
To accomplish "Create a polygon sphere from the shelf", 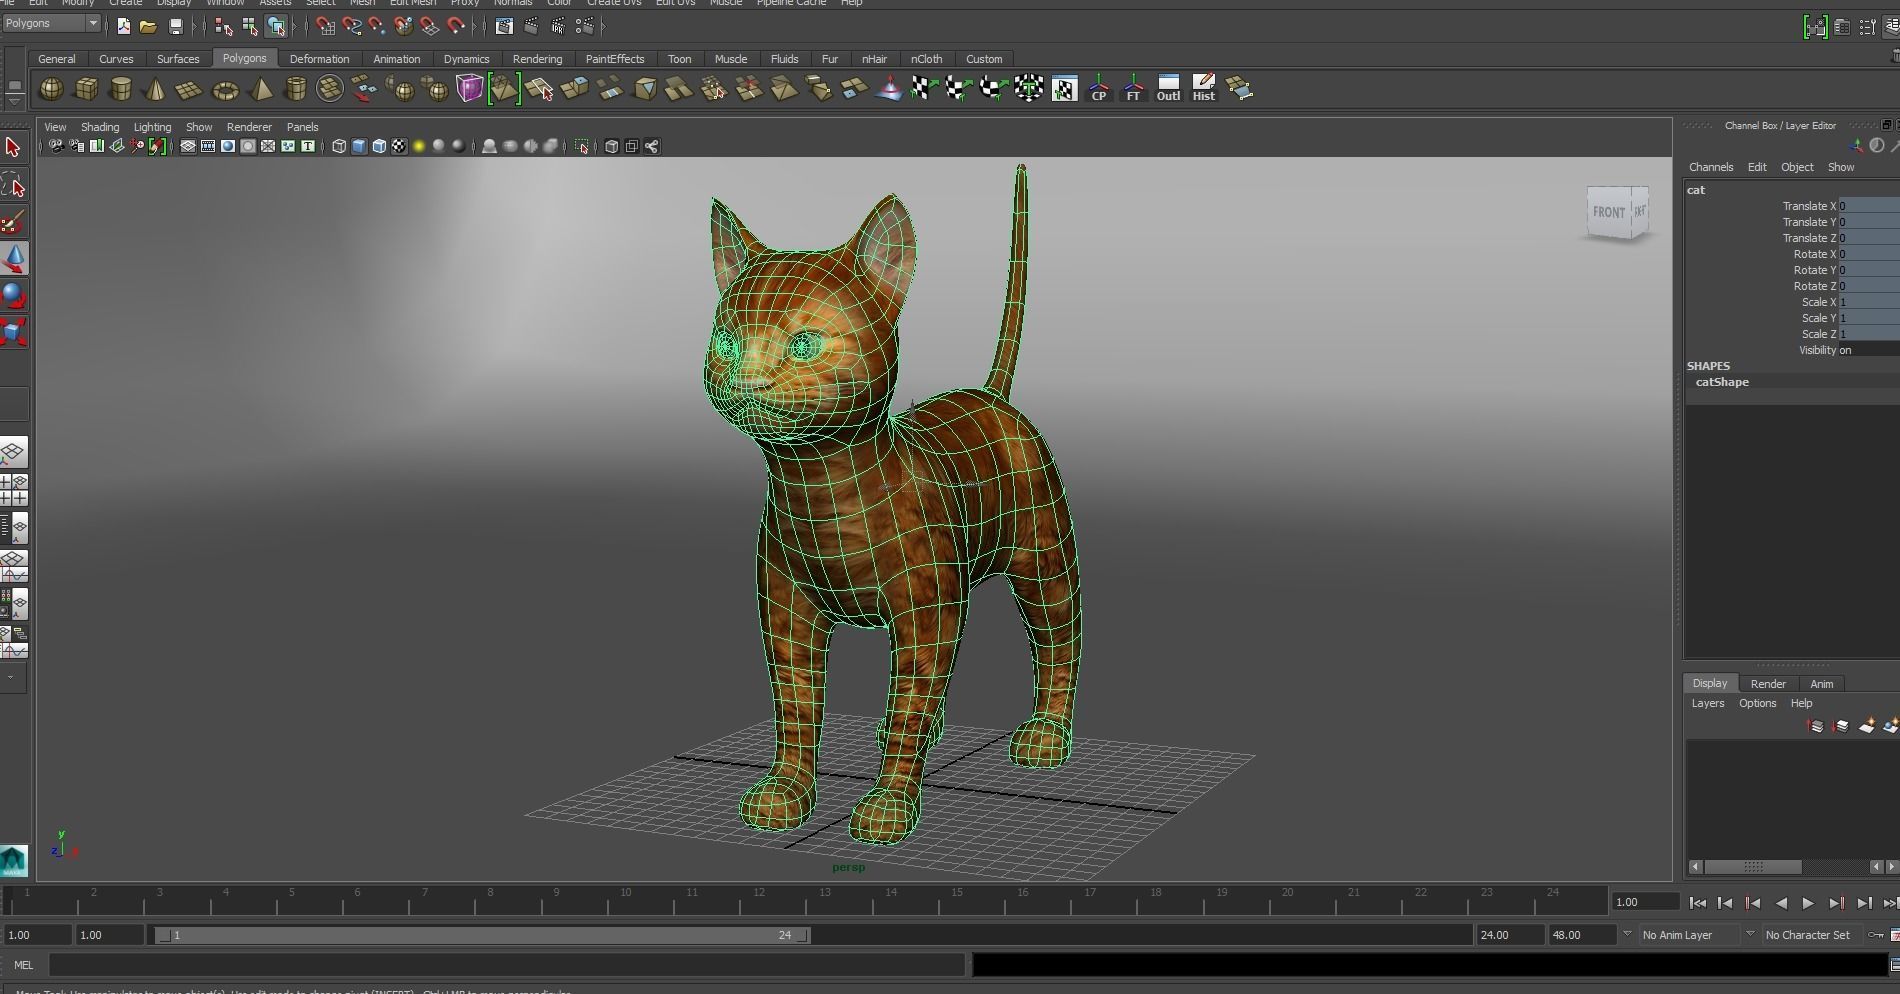I will pos(51,90).
